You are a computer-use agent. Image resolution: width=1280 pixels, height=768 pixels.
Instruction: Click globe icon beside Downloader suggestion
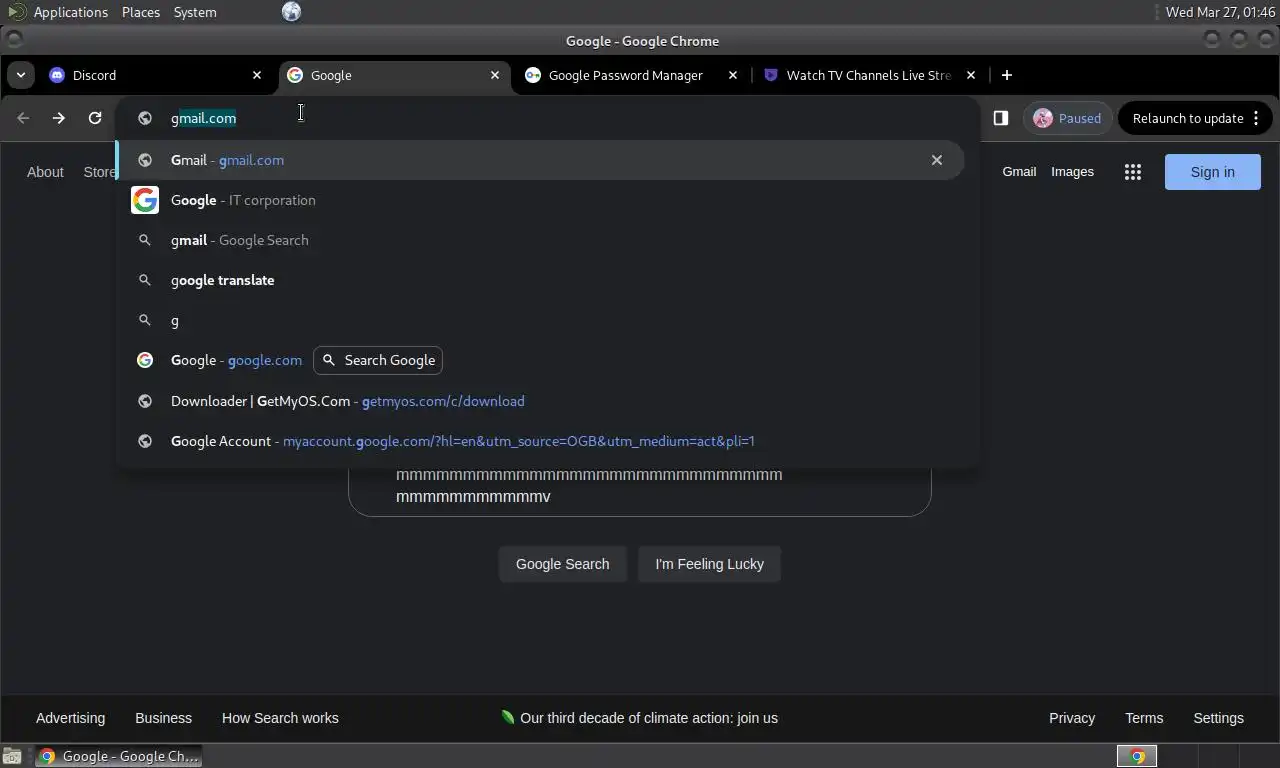click(x=145, y=401)
